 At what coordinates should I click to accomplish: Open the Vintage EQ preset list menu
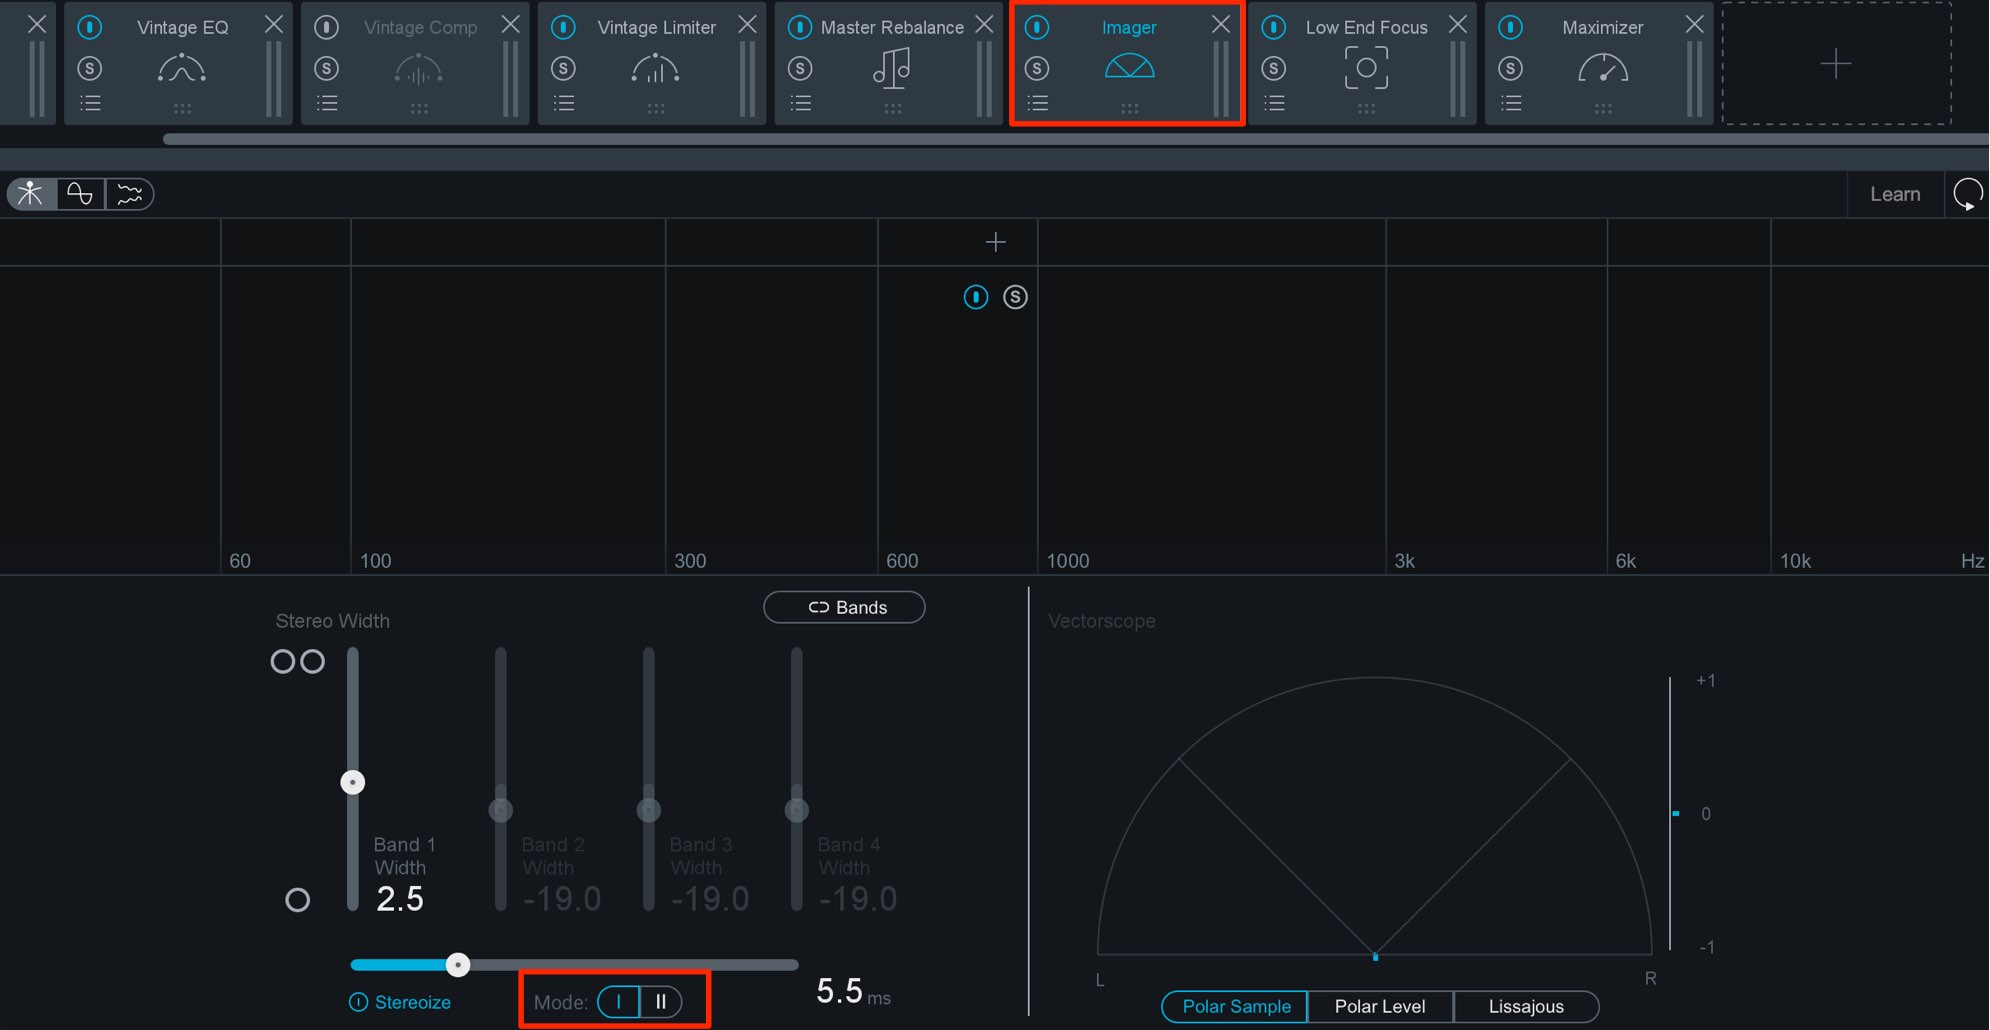pyautogui.click(x=90, y=103)
